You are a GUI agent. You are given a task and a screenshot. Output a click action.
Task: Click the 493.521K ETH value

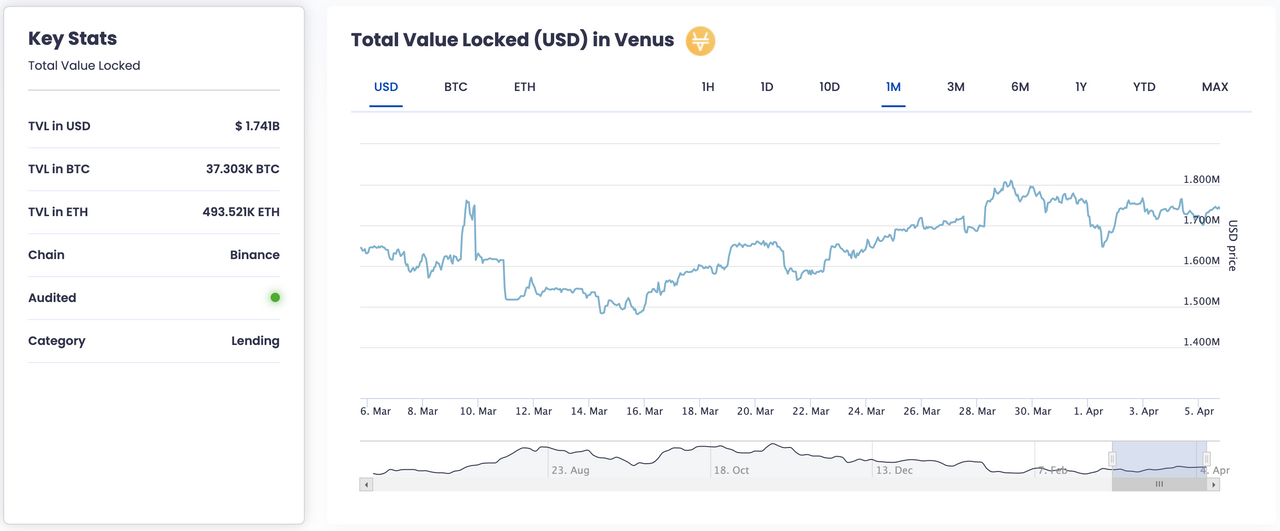(241, 212)
